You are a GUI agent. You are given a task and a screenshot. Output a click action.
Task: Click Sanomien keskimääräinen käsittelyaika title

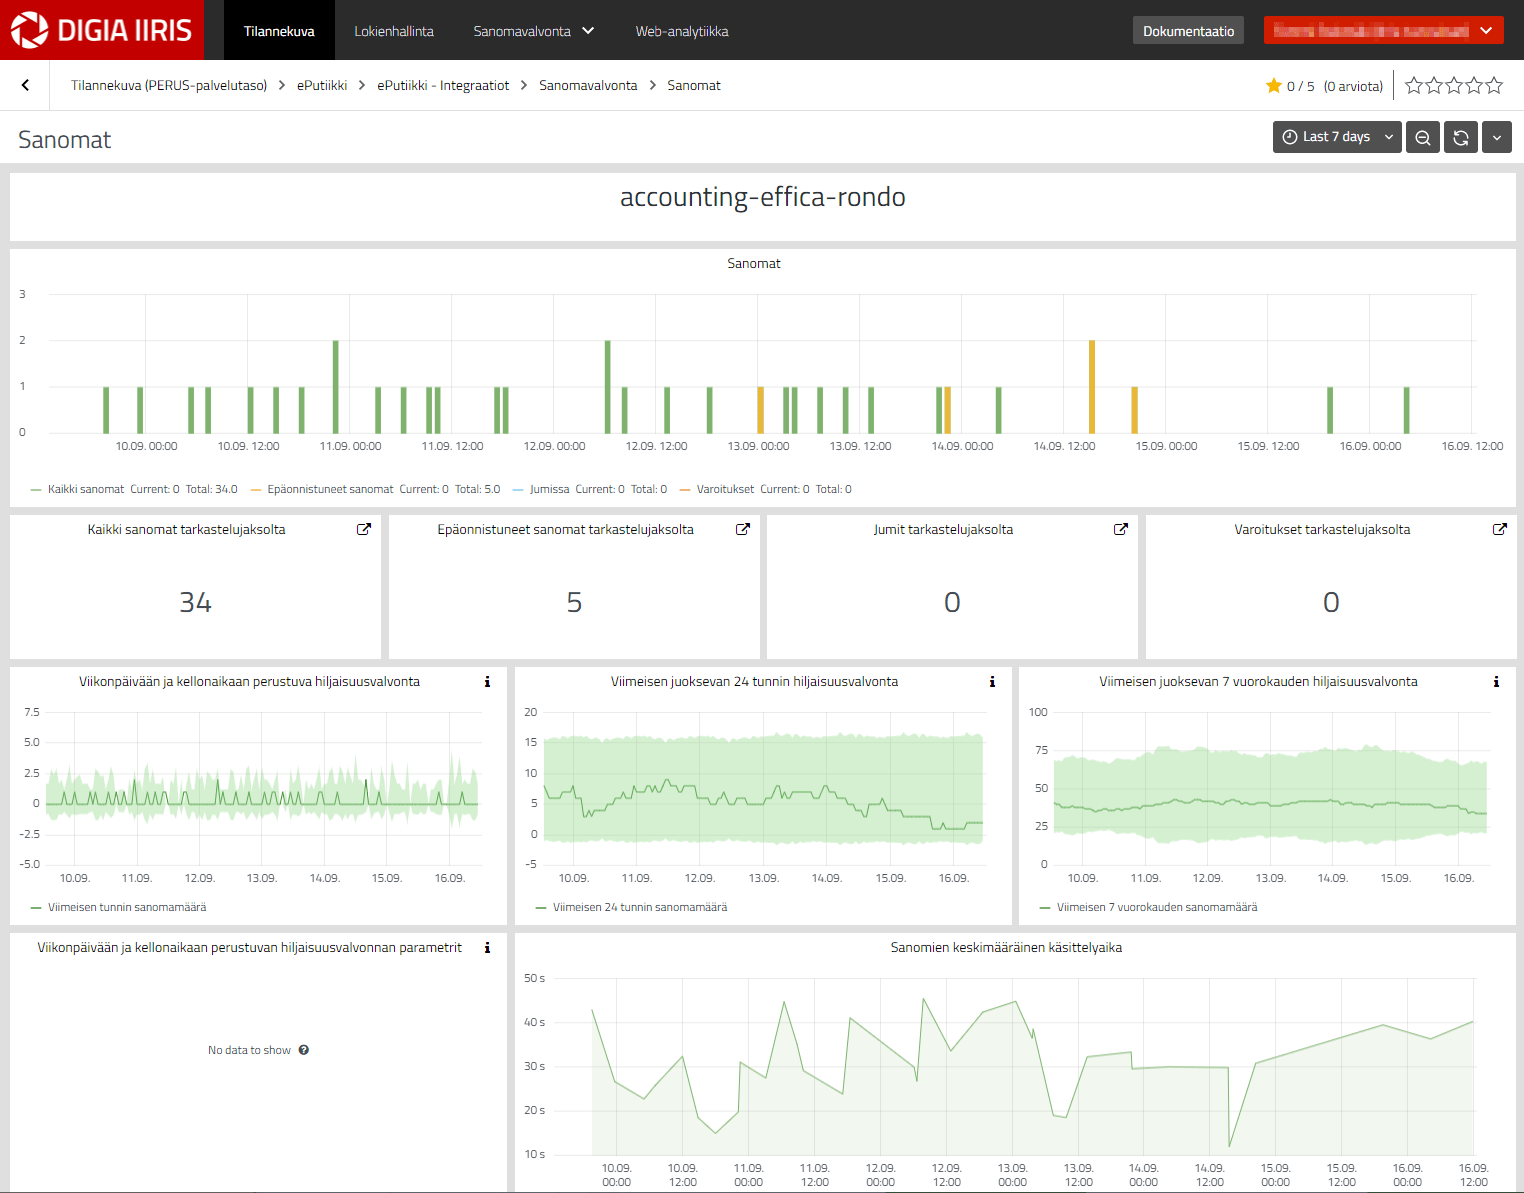click(1006, 947)
